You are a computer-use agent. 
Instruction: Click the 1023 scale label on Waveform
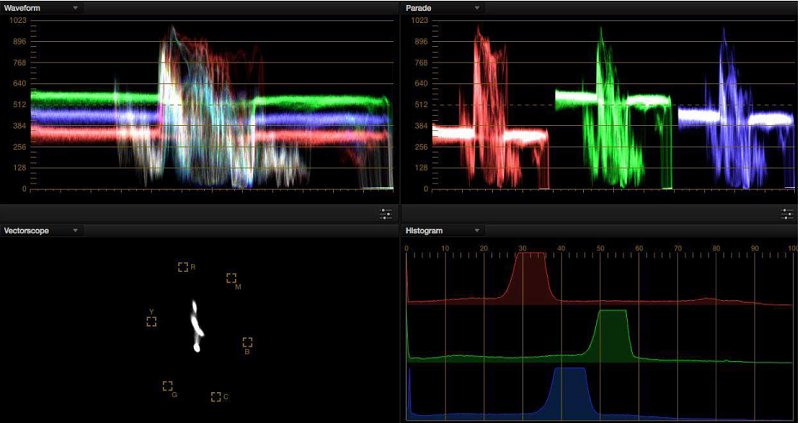pos(16,21)
